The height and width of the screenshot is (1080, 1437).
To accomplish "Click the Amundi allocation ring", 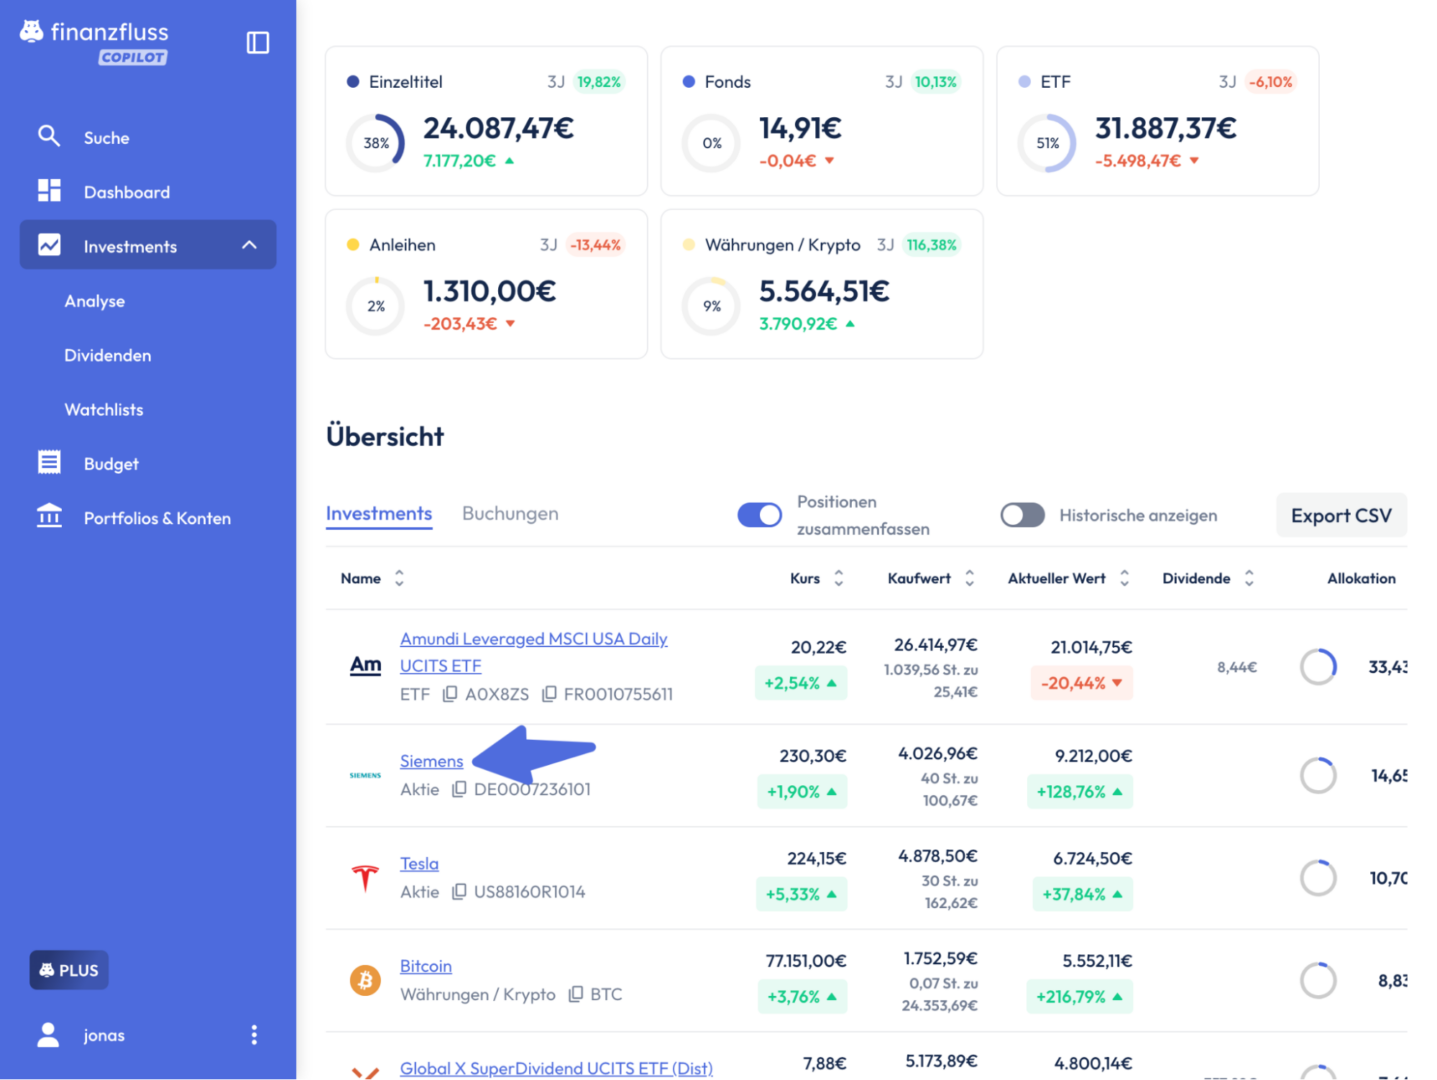I will click(x=1318, y=667).
